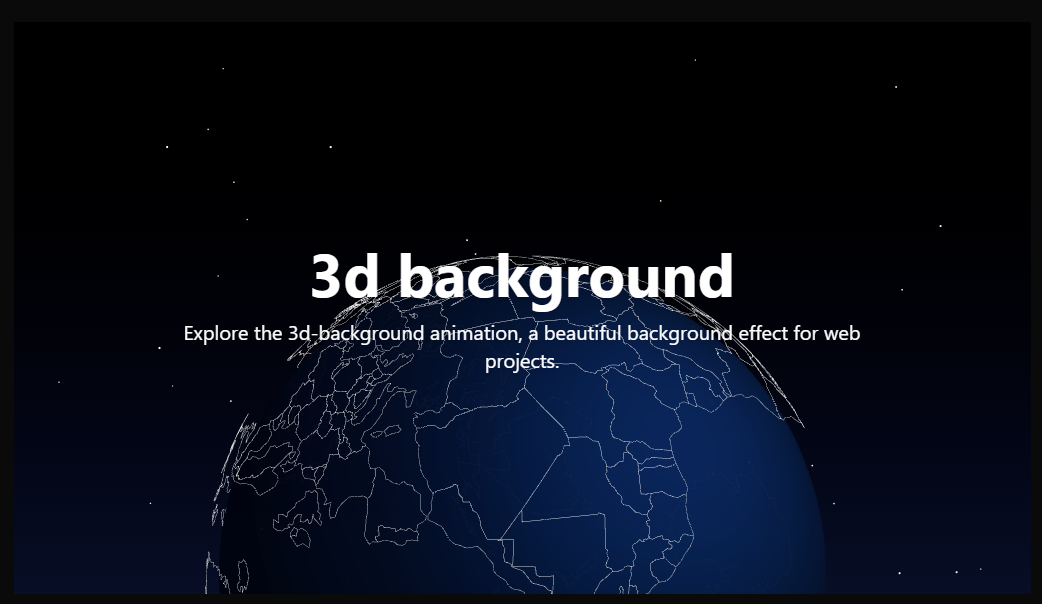The height and width of the screenshot is (604, 1042).
Task: Click the subtitle description text
Action: 521,346
